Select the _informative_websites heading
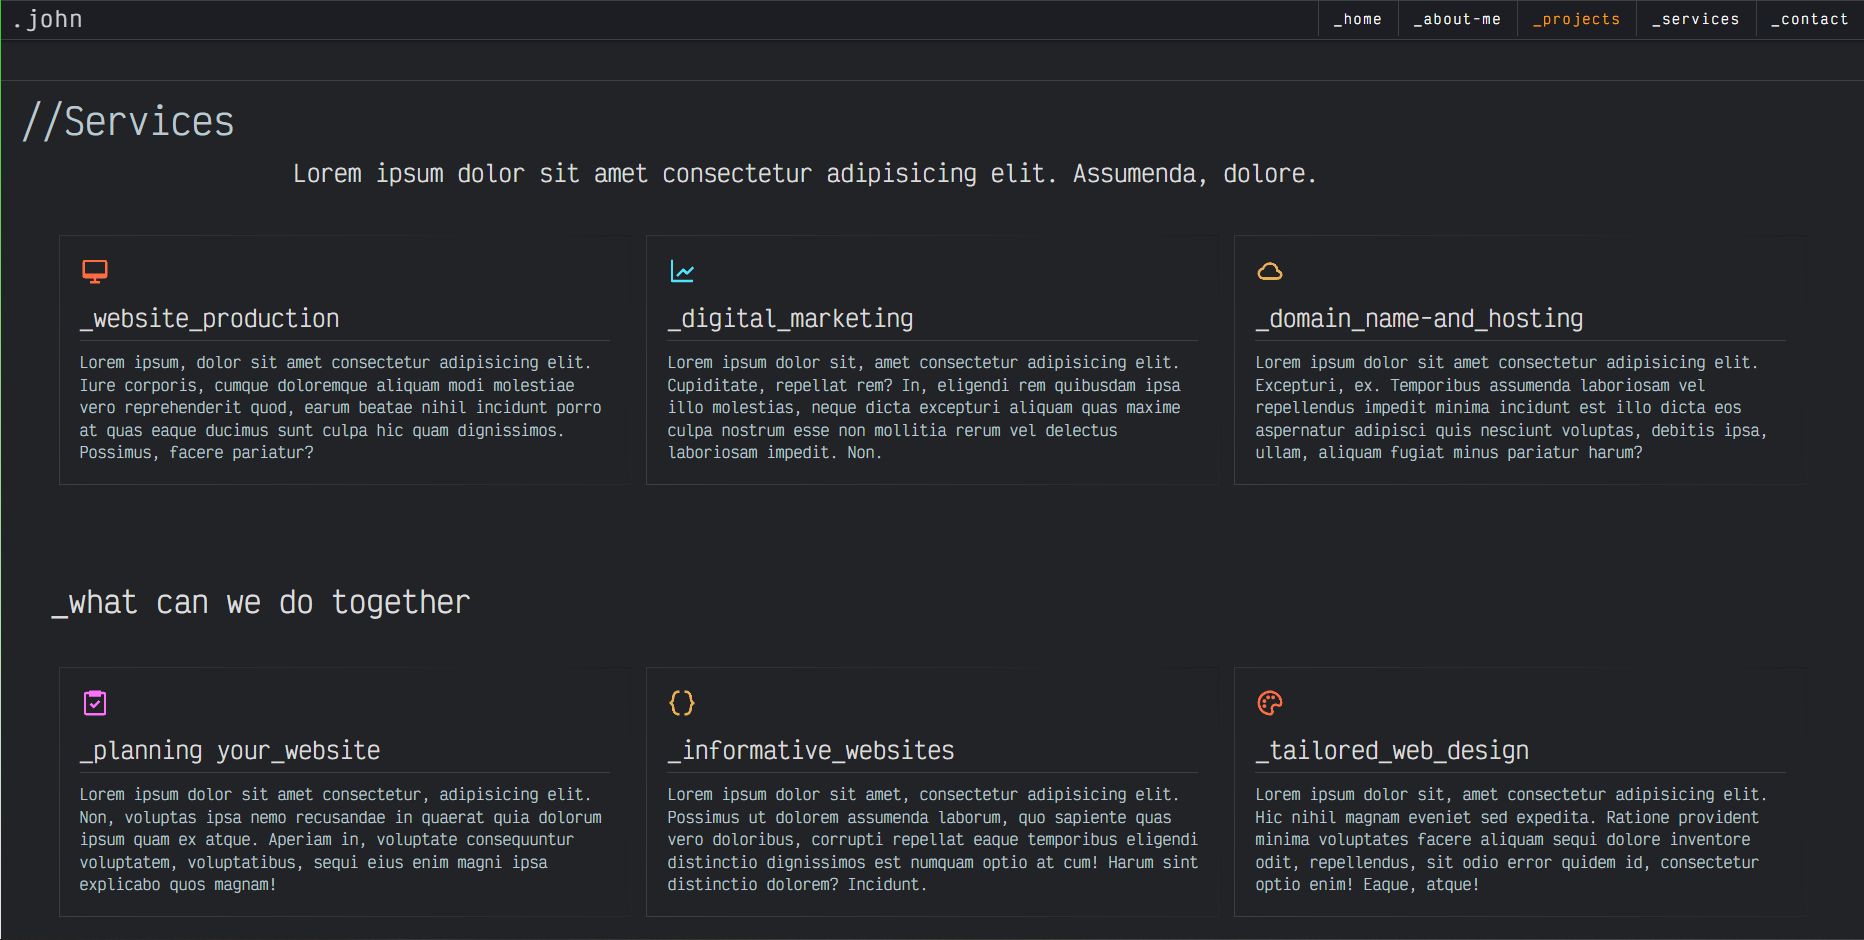The image size is (1864, 940). pyautogui.click(x=811, y=751)
